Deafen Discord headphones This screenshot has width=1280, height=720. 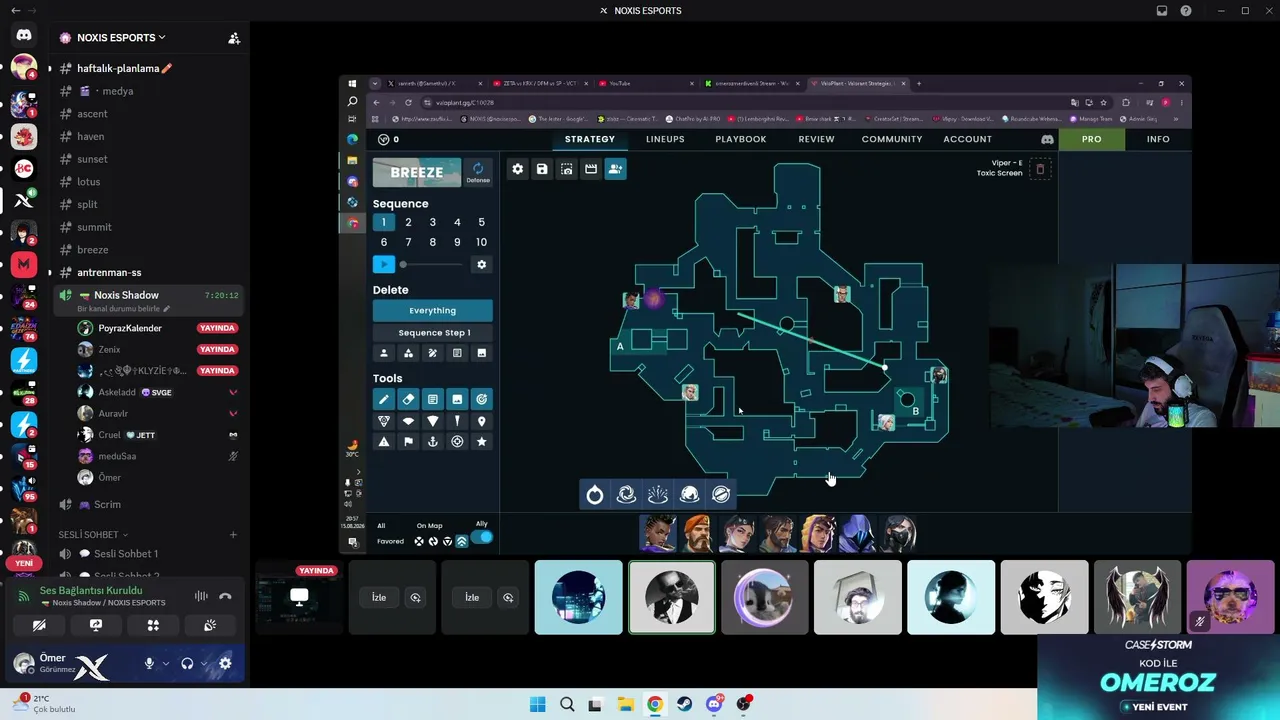pos(187,663)
